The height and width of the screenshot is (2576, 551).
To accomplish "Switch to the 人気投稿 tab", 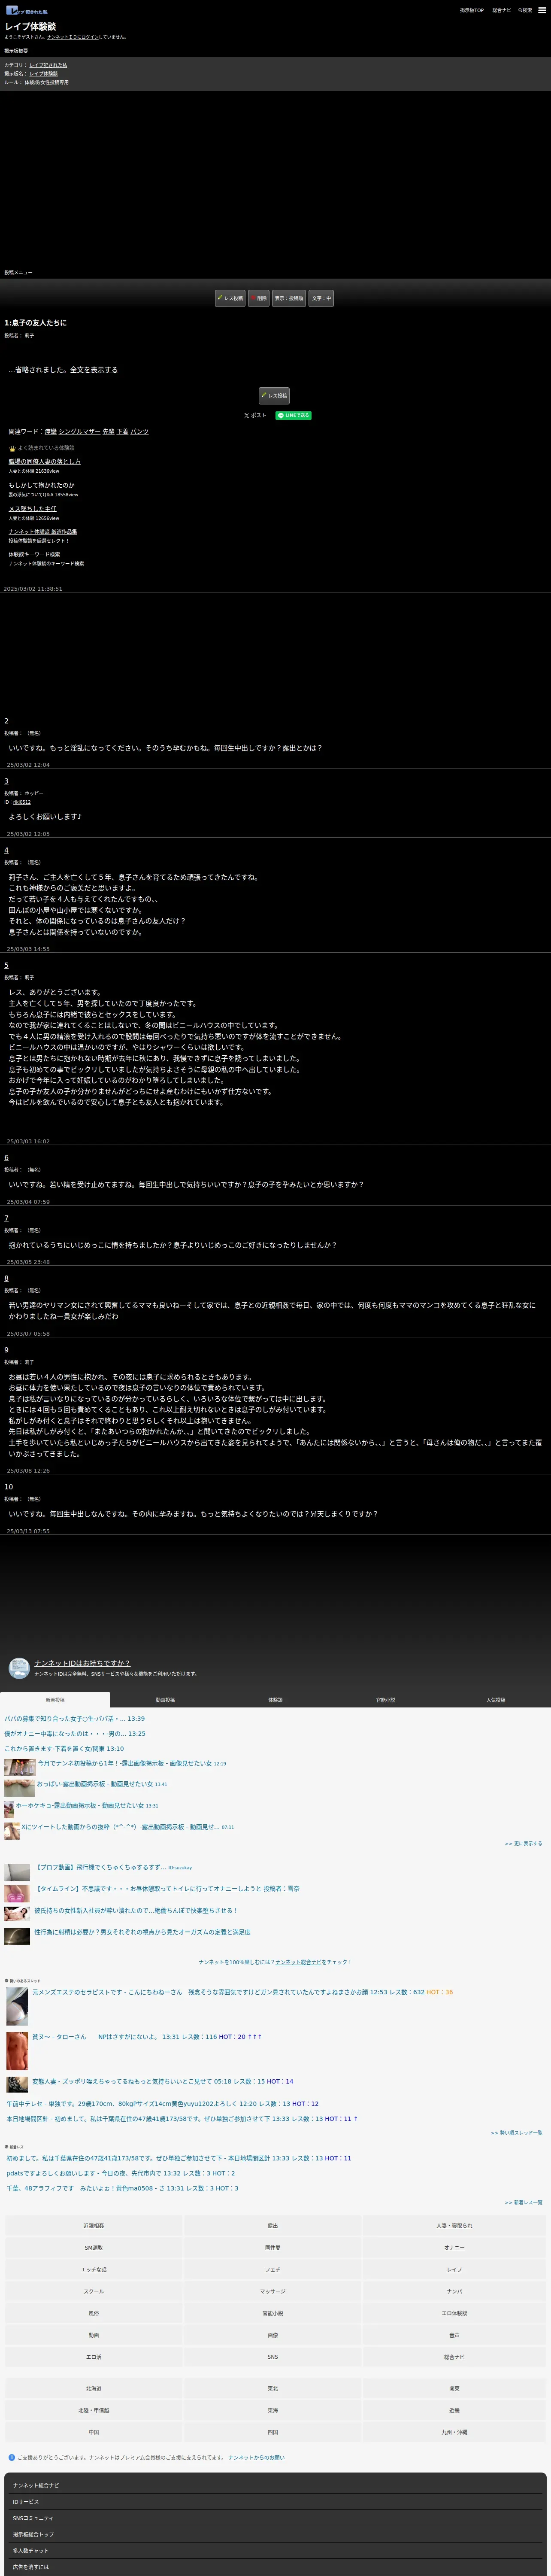I will 495,1700.
